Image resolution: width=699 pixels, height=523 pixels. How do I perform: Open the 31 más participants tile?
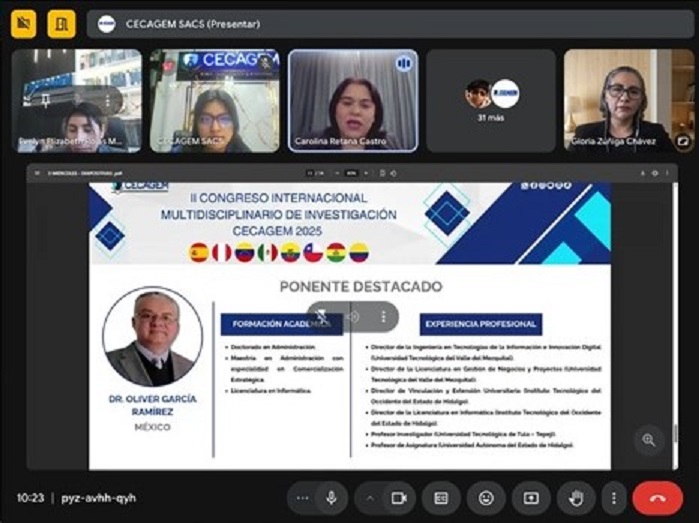491,100
